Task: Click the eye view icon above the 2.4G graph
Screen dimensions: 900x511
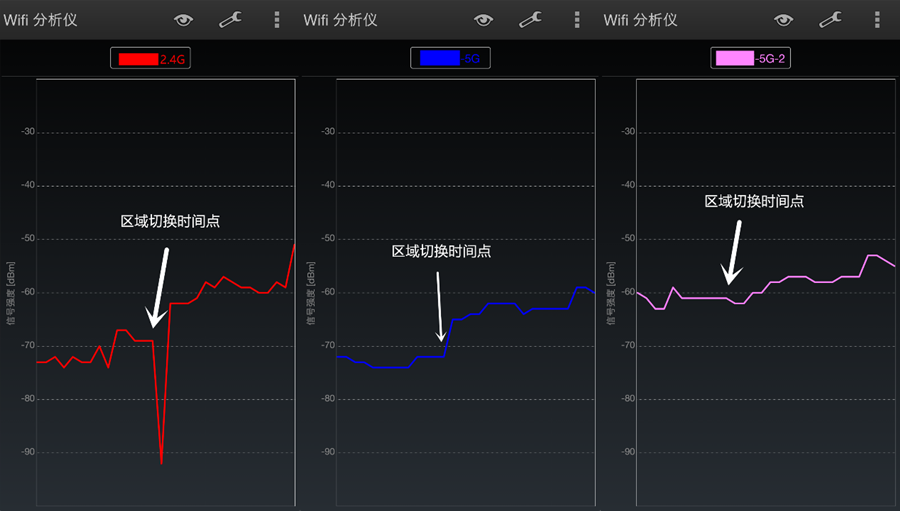Action: (x=183, y=20)
